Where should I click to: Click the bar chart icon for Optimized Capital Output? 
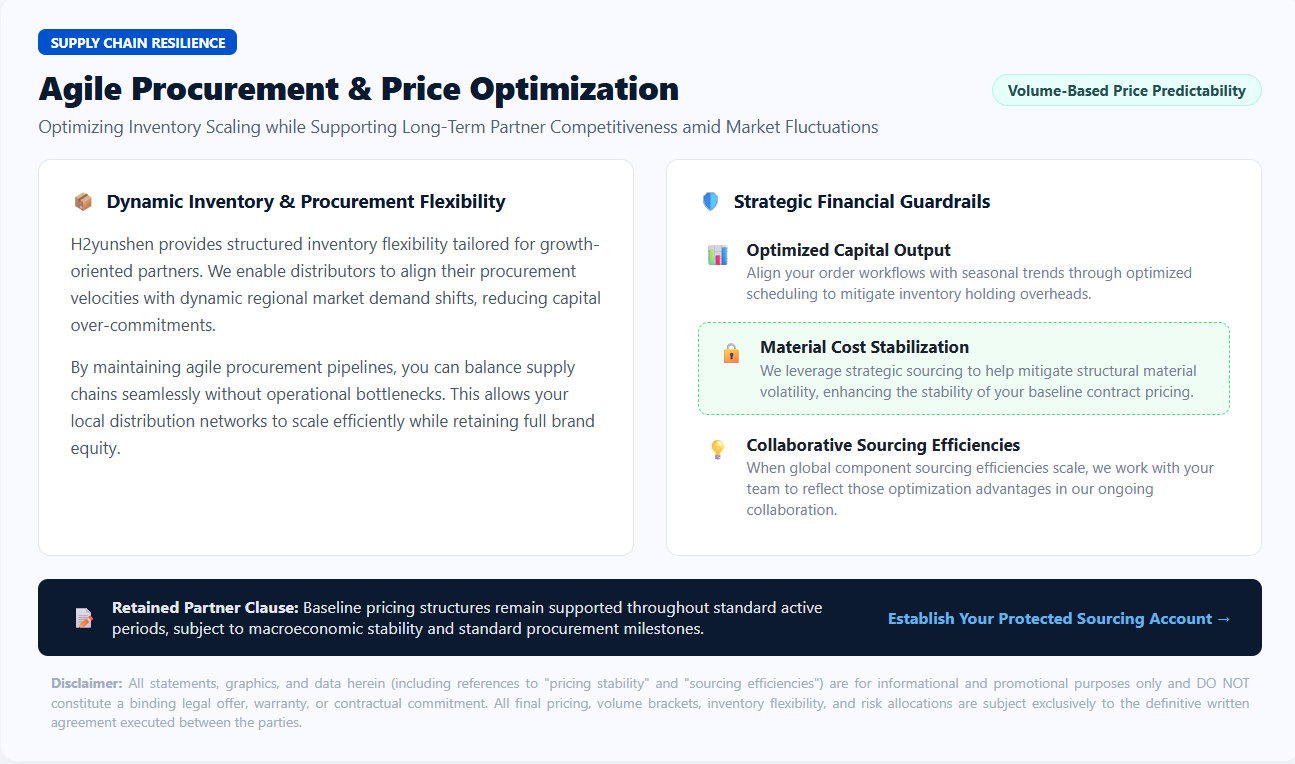[717, 255]
